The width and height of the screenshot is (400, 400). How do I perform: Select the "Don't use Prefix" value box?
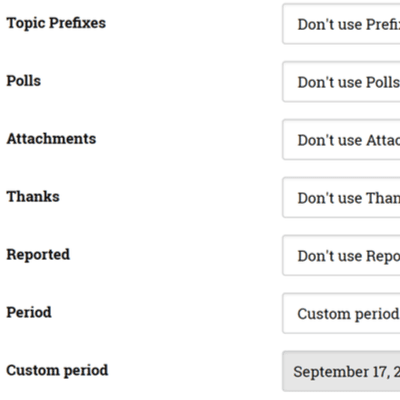pos(341,24)
